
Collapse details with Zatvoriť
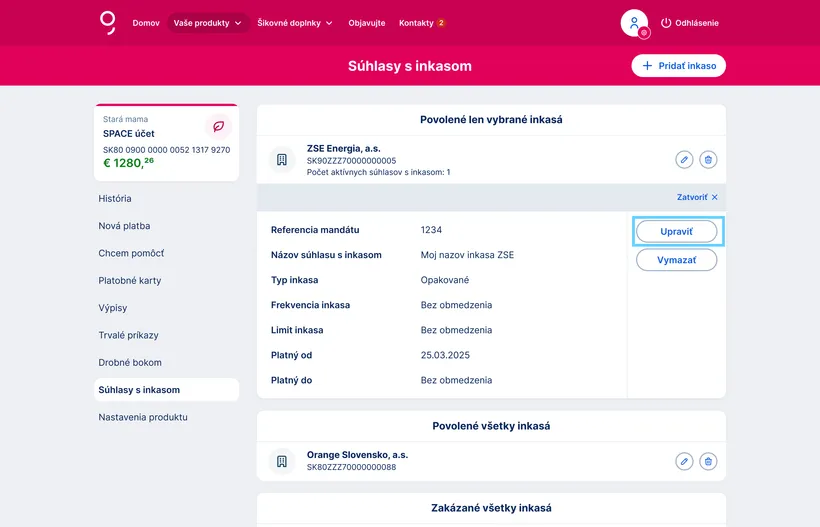(697, 197)
